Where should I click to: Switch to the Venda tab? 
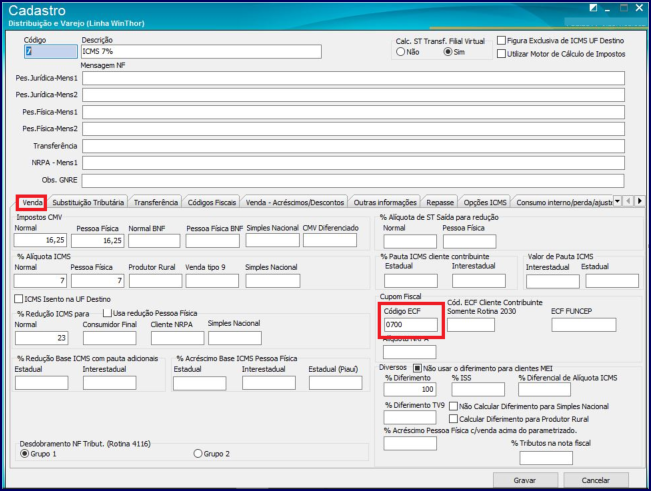pos(32,203)
